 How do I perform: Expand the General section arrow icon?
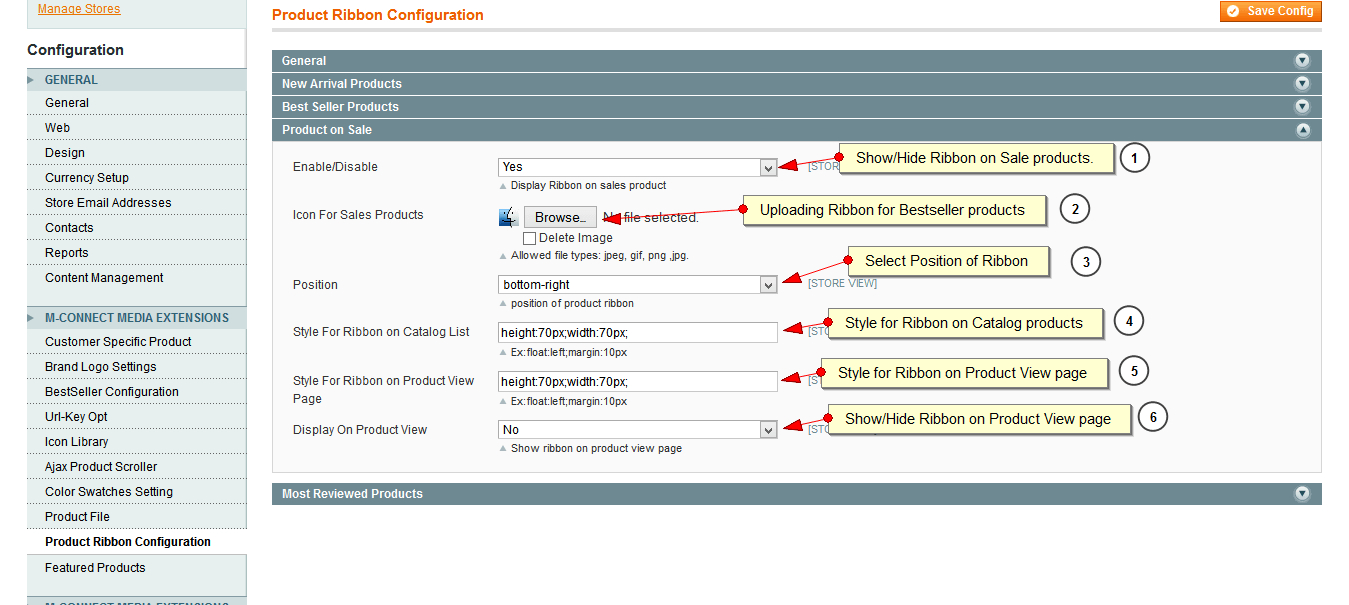tap(1302, 61)
